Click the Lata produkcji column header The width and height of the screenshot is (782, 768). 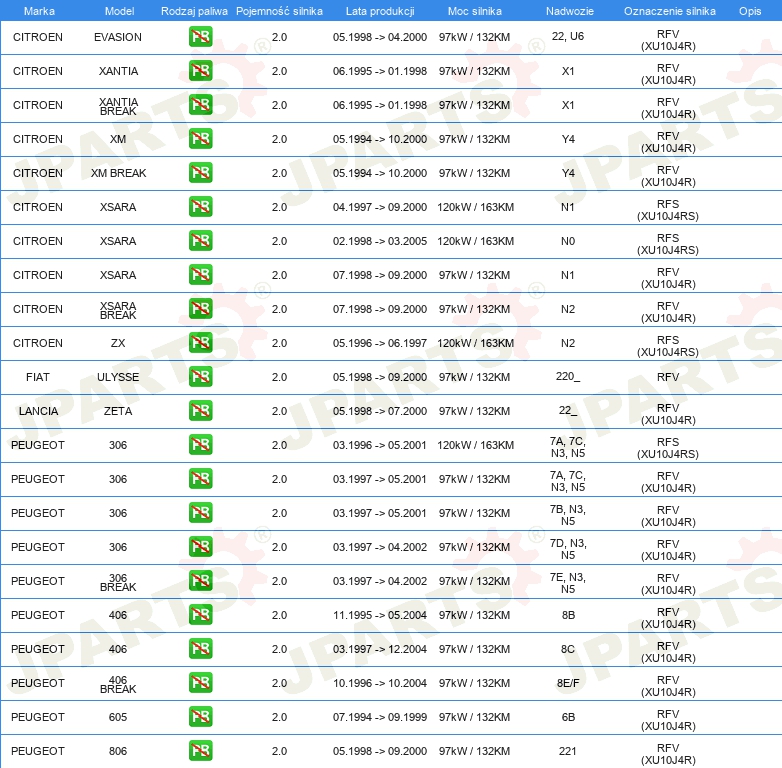pyautogui.click(x=380, y=11)
